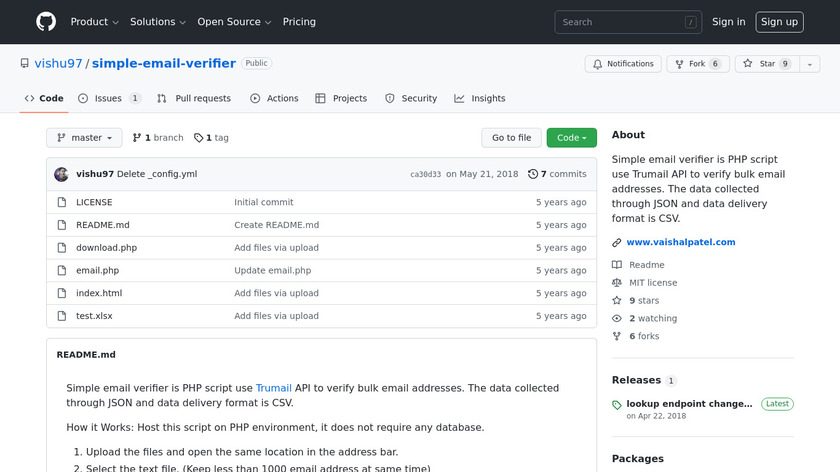The image size is (840, 472).
Task: Click Go to file button
Action: (x=512, y=138)
